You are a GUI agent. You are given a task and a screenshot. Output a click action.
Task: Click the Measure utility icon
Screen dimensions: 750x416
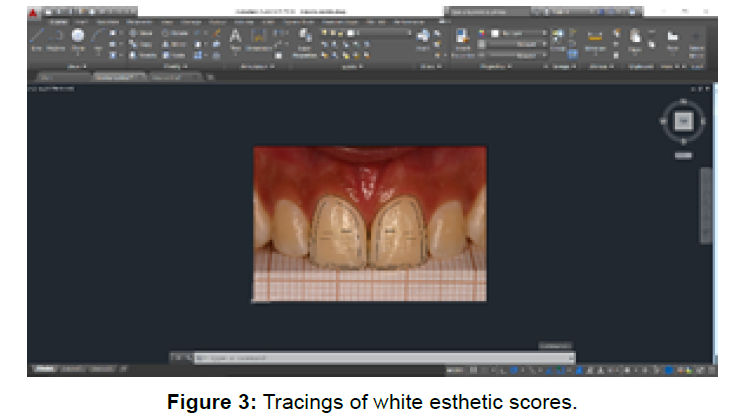(596, 40)
